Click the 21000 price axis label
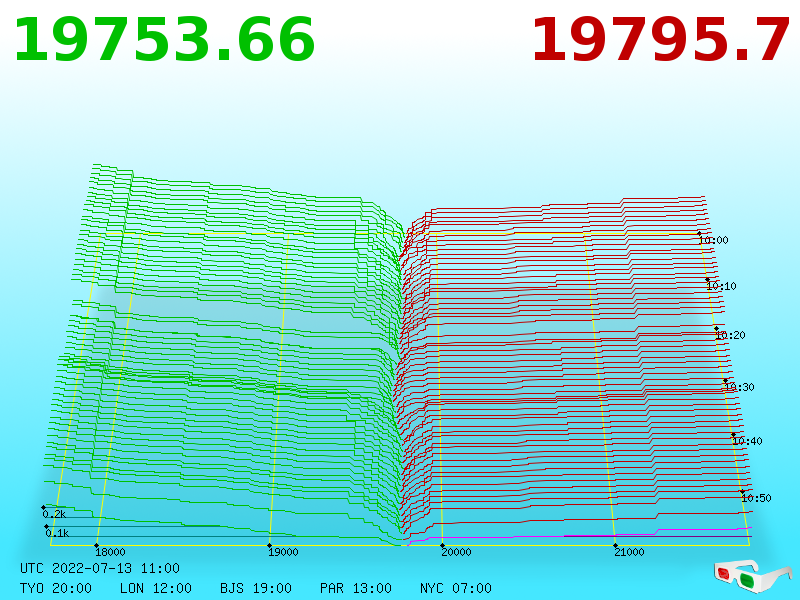Image resolution: width=800 pixels, height=600 pixels. tap(629, 552)
